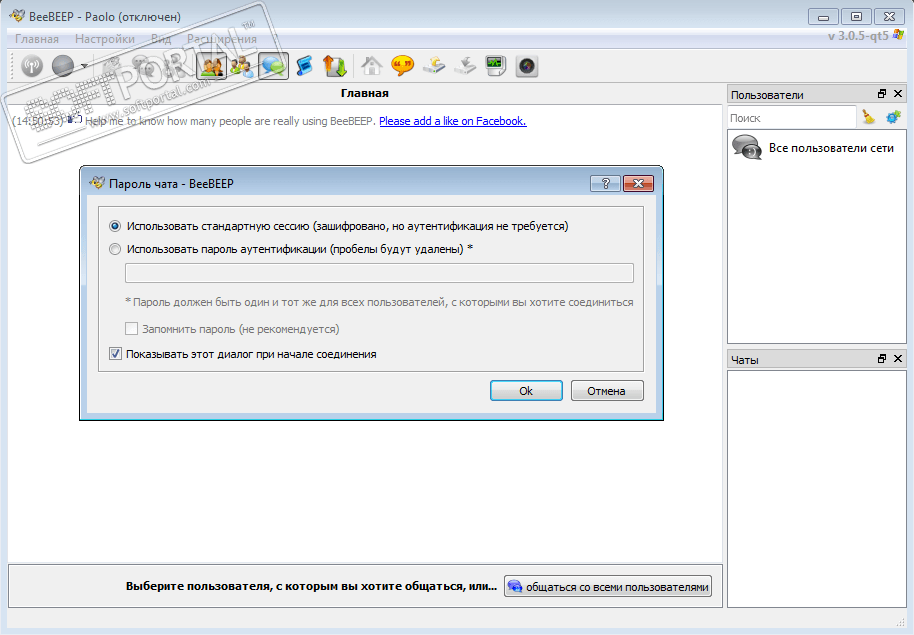Image resolution: width=914 pixels, height=635 pixels.
Task: Minimize the BeeBEEP window
Action: point(823,17)
